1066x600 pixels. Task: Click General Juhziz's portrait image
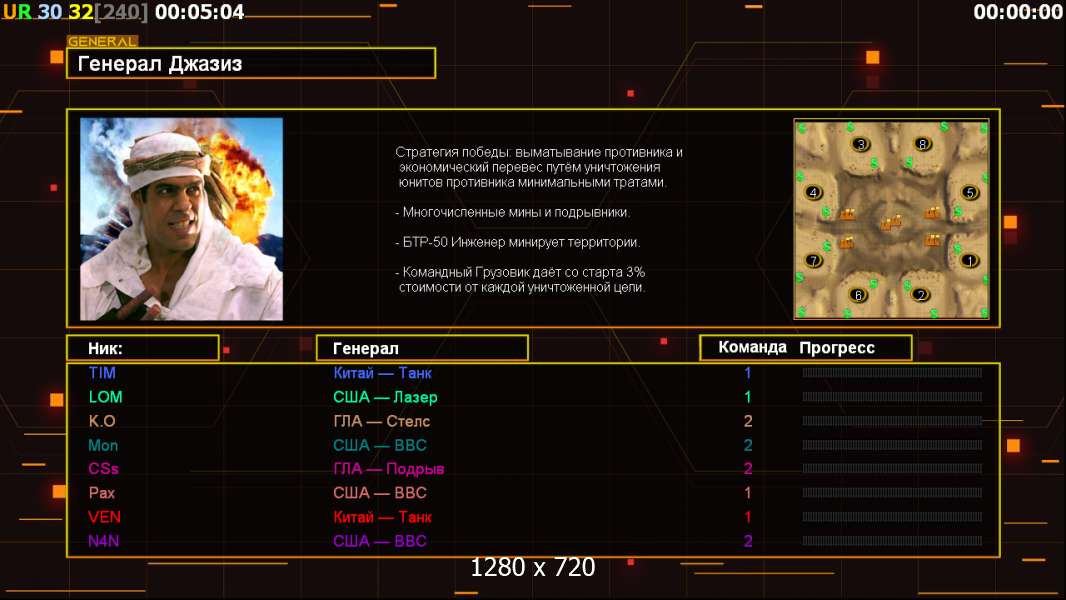tap(182, 219)
